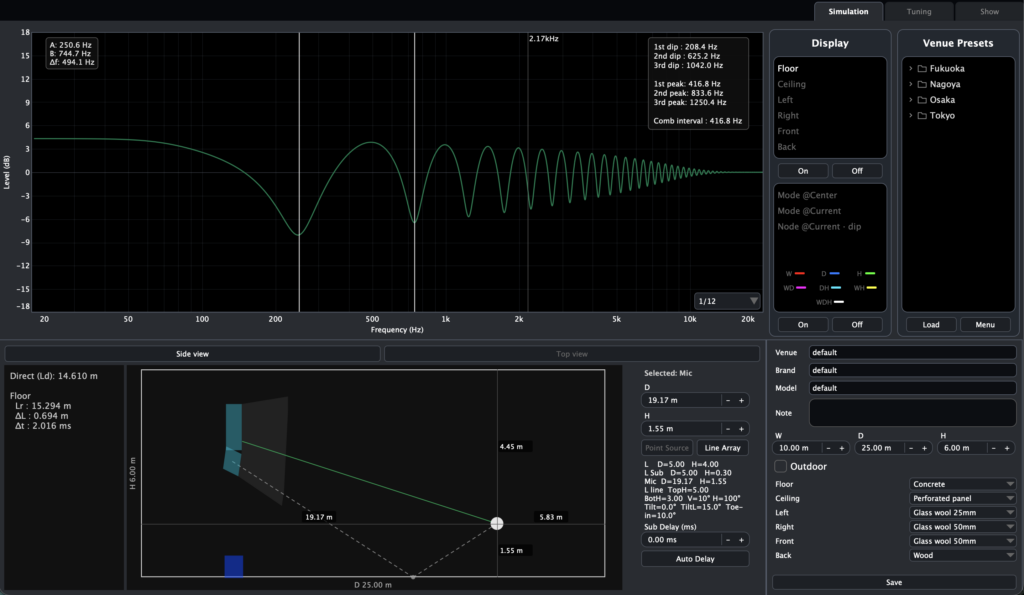Switch to Side view
The height and width of the screenshot is (595, 1024).
tap(192, 354)
